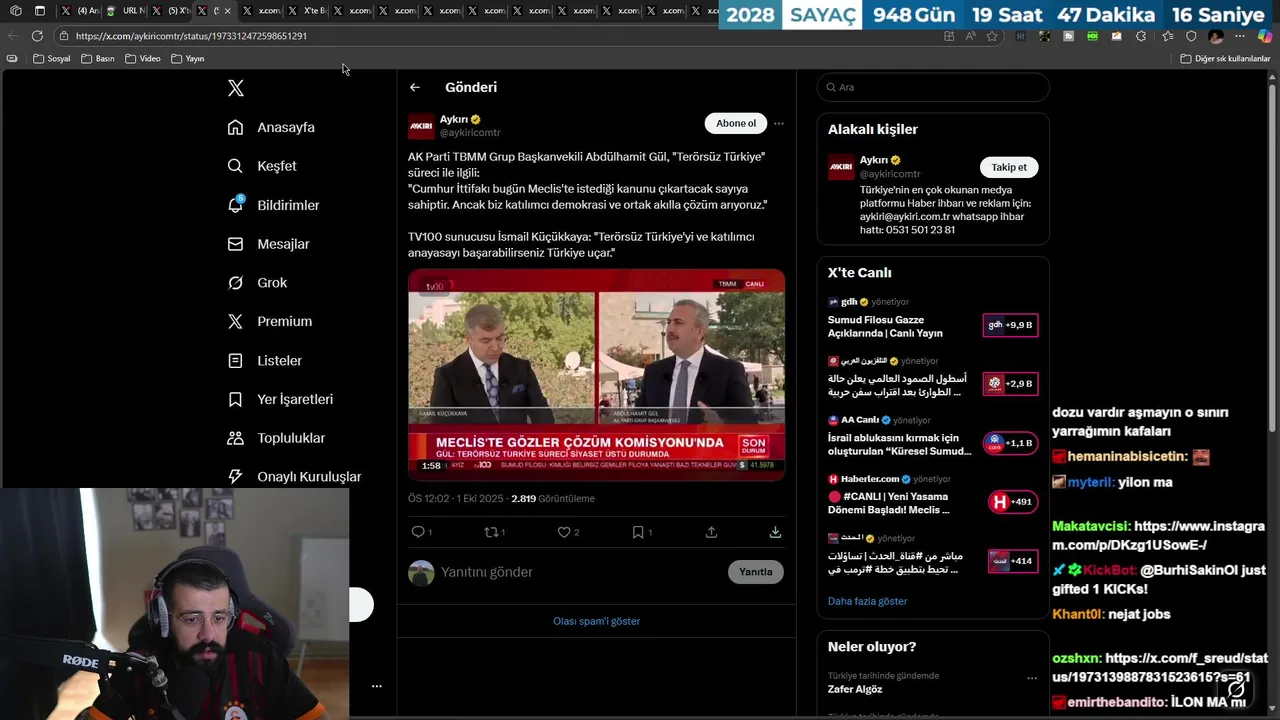Click Daha fazla göster in X'te Canlı

[x=867, y=601]
